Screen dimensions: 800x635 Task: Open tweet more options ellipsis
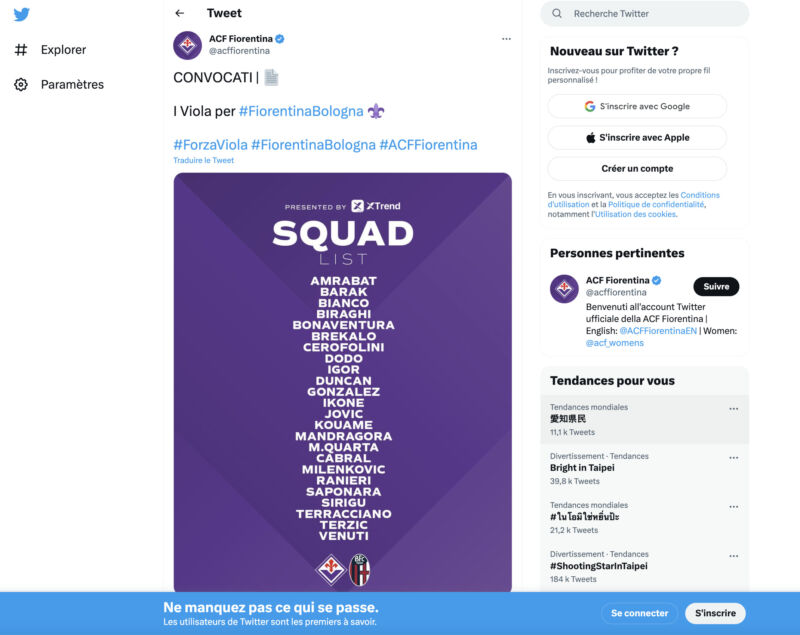pos(506,39)
